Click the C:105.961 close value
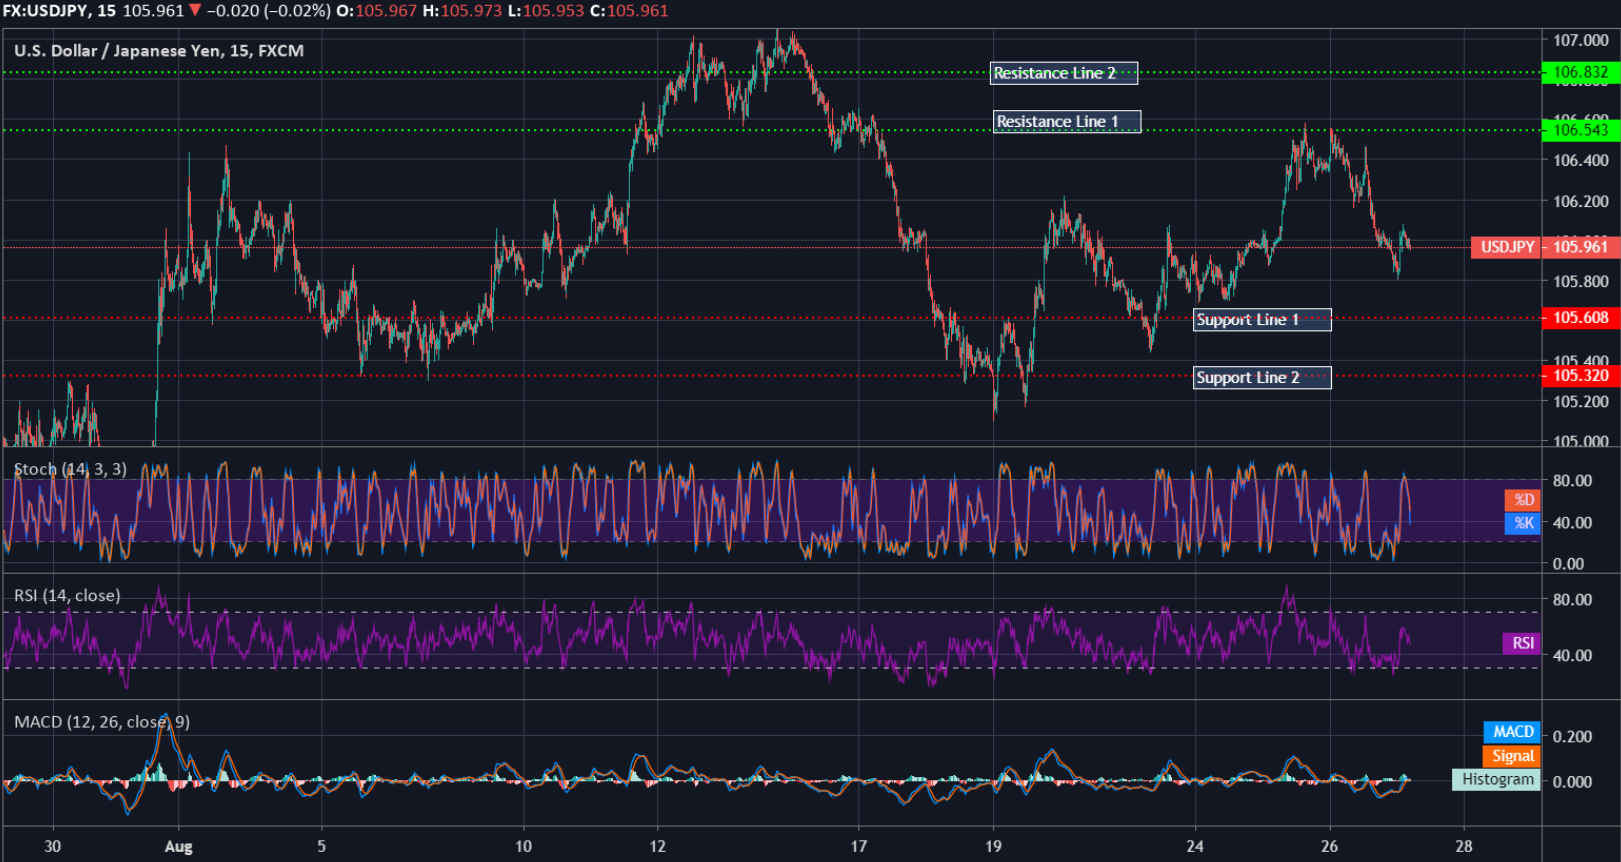This screenshot has height=862, width=1621. pyautogui.click(x=629, y=11)
